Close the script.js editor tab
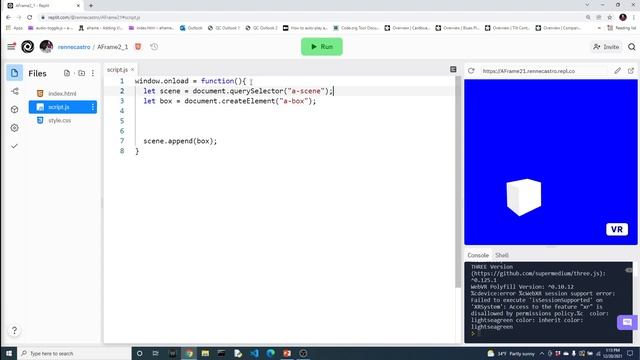 coord(132,70)
